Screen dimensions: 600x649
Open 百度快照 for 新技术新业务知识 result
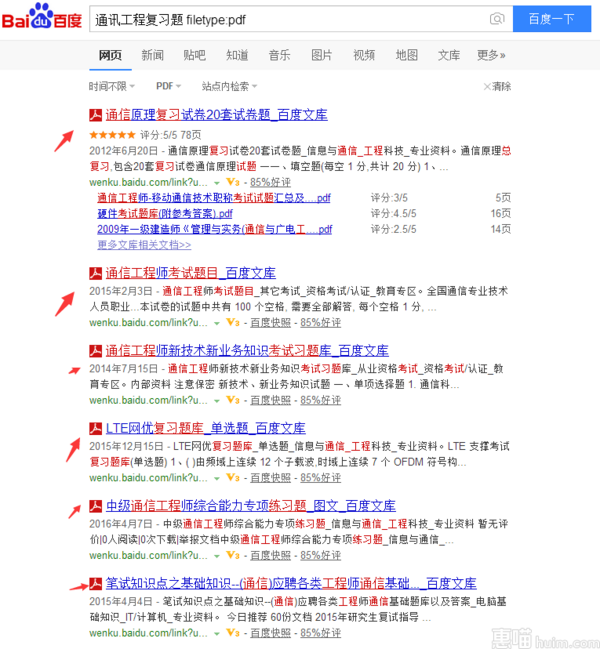pyautogui.click(x=270, y=400)
